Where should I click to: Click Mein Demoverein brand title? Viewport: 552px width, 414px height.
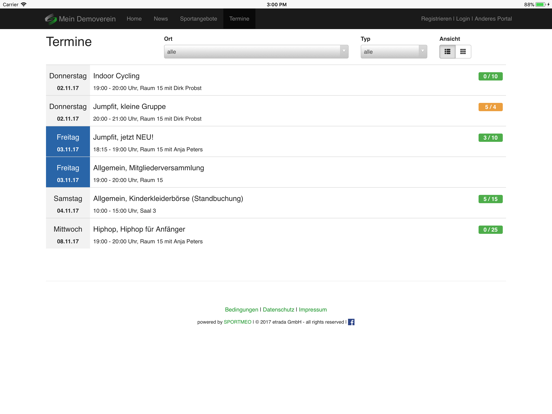[x=87, y=19]
